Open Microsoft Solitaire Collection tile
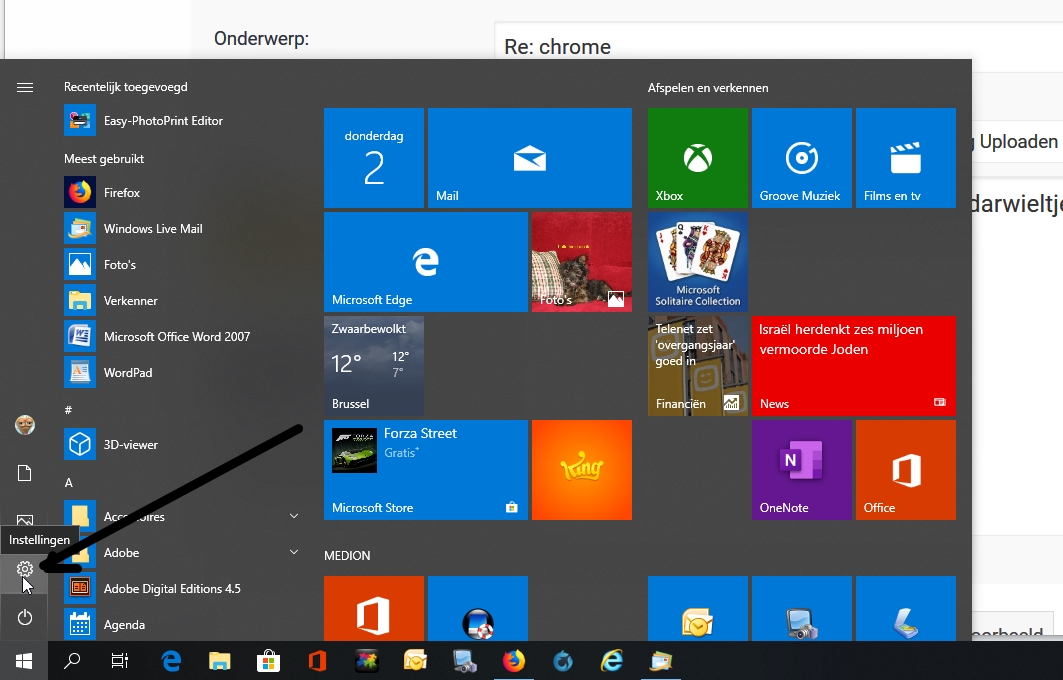1063x680 pixels. tap(697, 262)
